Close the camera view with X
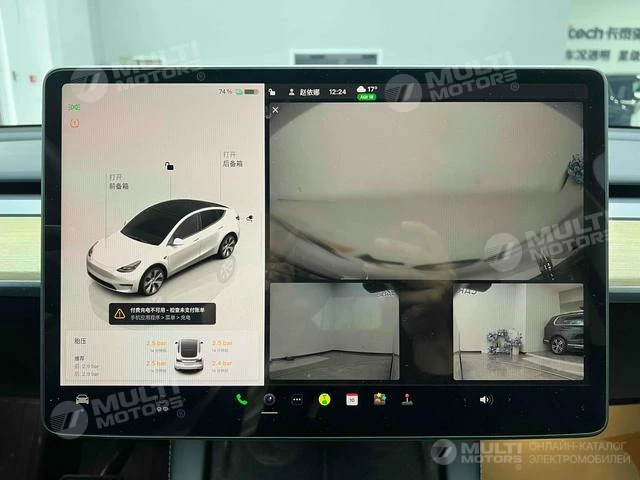This screenshot has width=640, height=480. (x=276, y=110)
